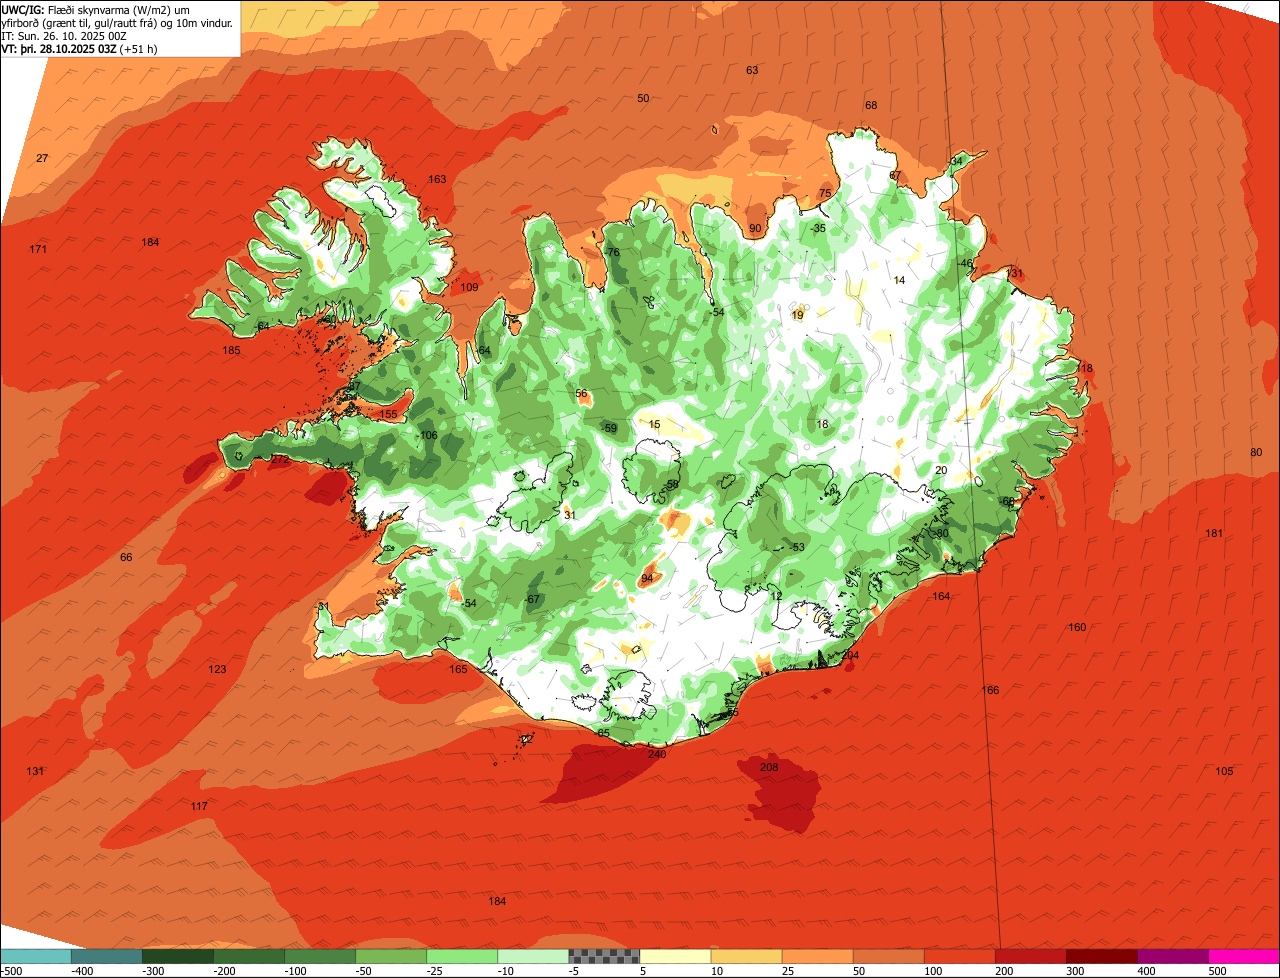Click the map value 75 on the northeast coast
The width and height of the screenshot is (1280, 978).
point(825,193)
